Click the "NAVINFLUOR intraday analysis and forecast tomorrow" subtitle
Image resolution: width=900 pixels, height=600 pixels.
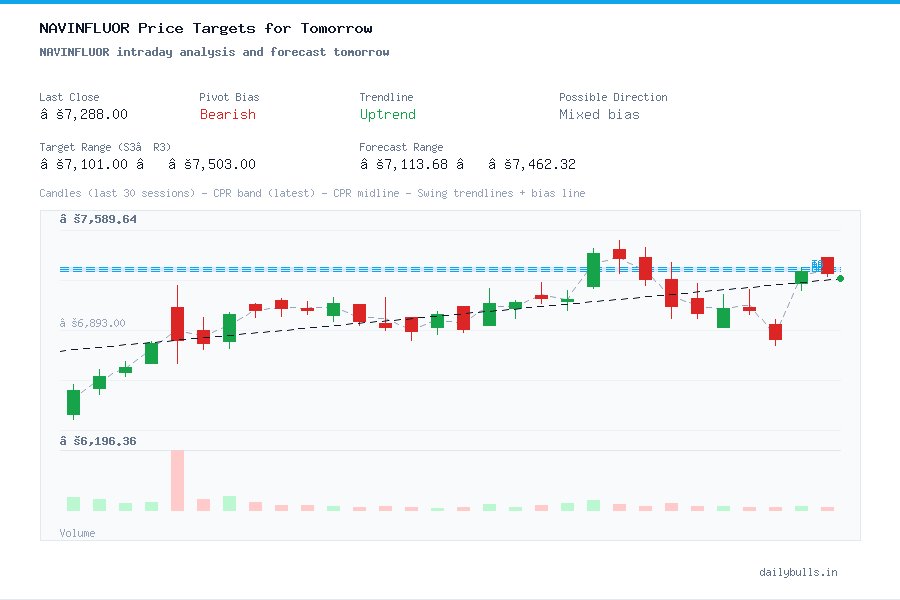pos(214,52)
